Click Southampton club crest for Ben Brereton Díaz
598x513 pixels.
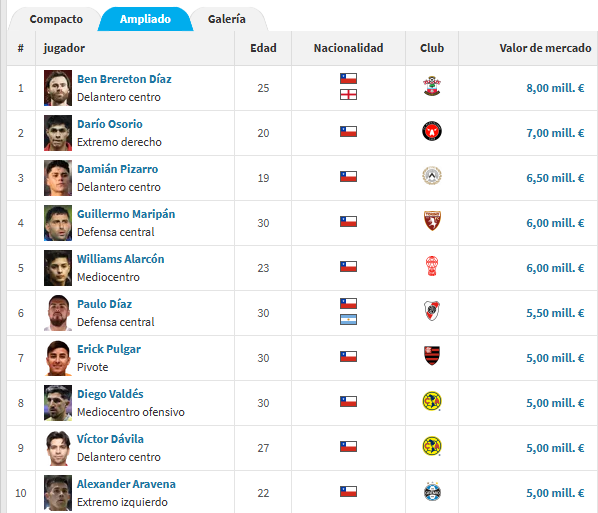432,86
